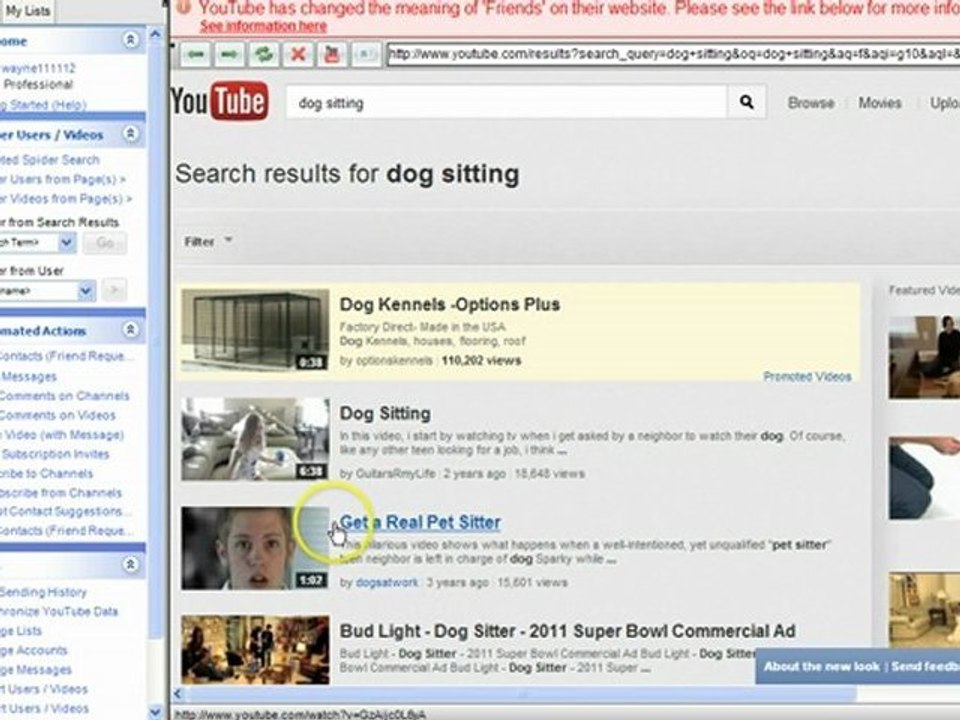Open Bud Light Dog Sitter Super Bowl video
Viewport: 960px width, 720px height.
(x=568, y=631)
